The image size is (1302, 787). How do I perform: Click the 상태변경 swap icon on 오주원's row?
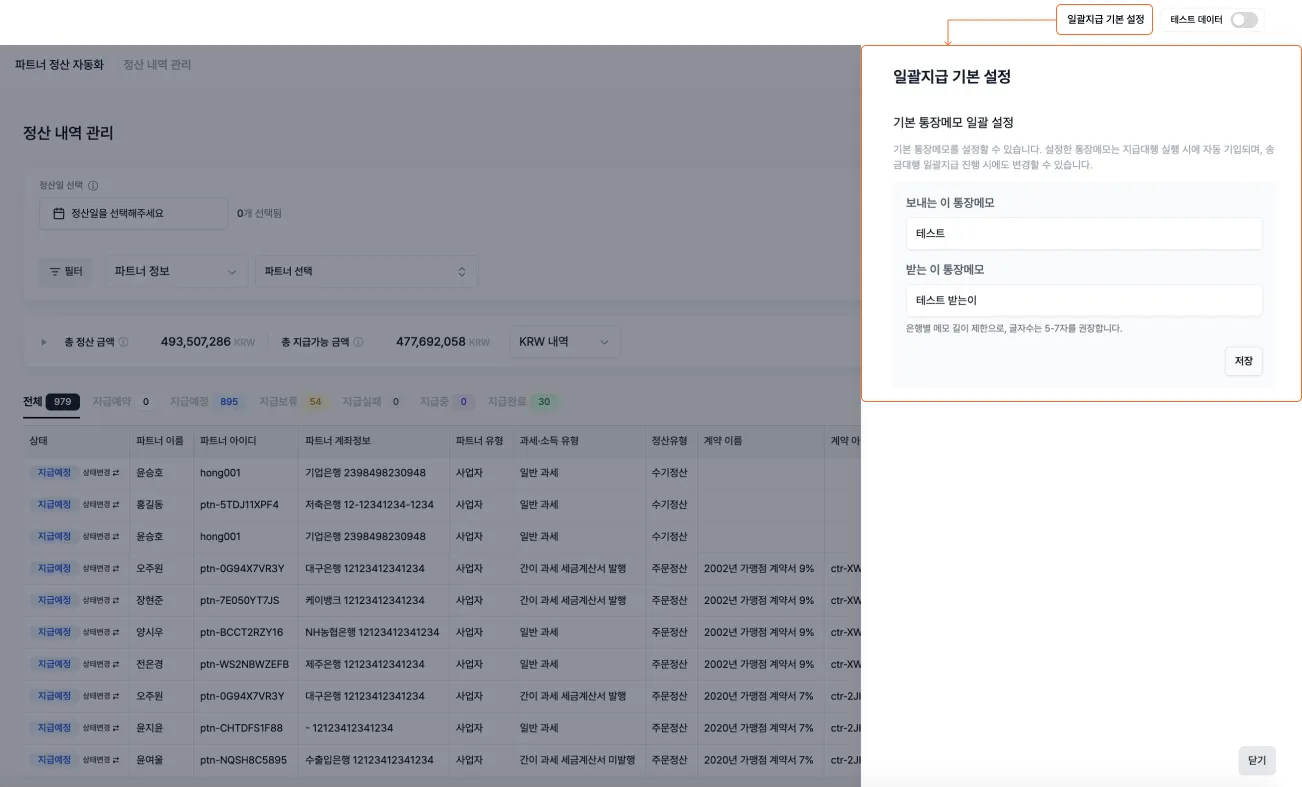point(116,568)
